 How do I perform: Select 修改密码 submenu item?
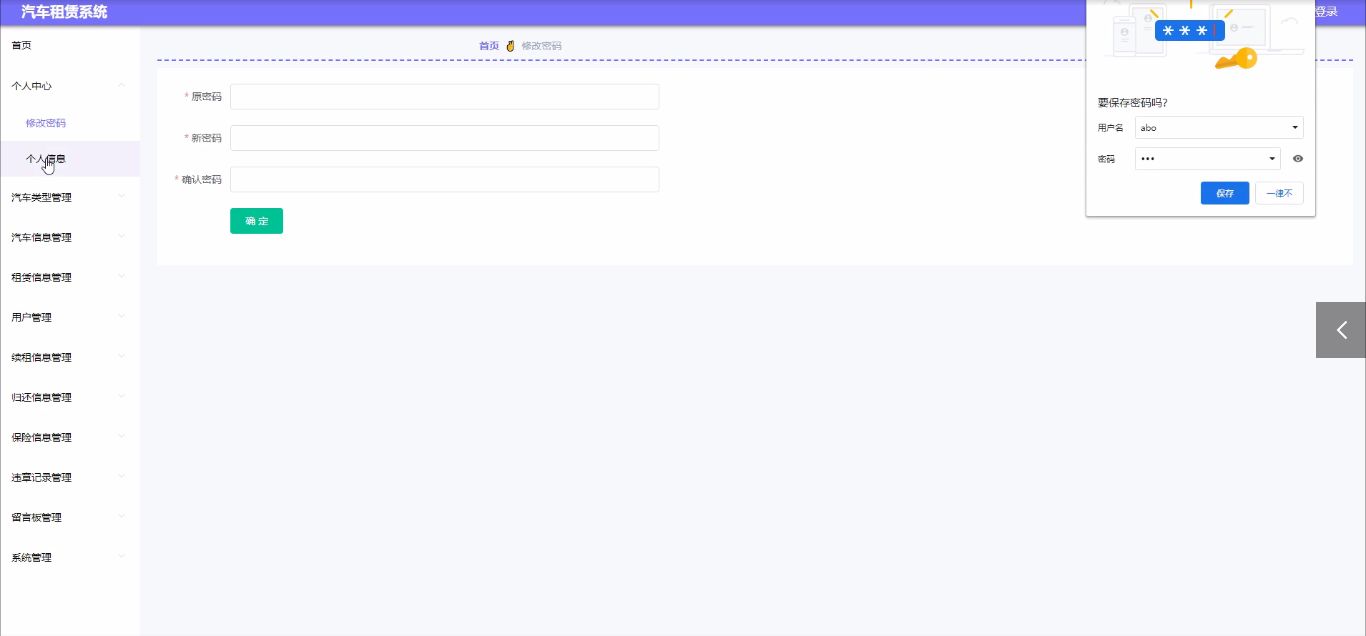(x=70, y=123)
